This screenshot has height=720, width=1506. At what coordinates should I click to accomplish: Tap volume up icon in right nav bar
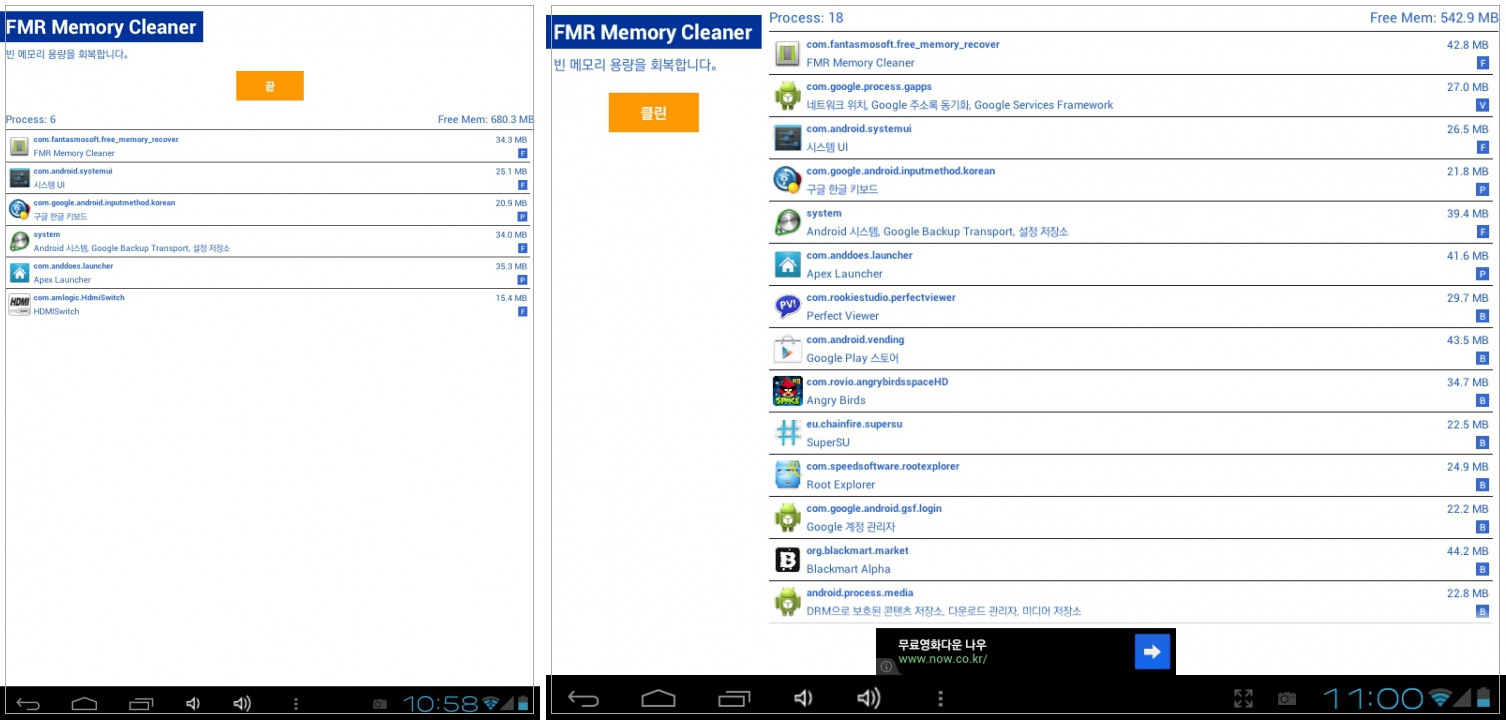(868, 699)
